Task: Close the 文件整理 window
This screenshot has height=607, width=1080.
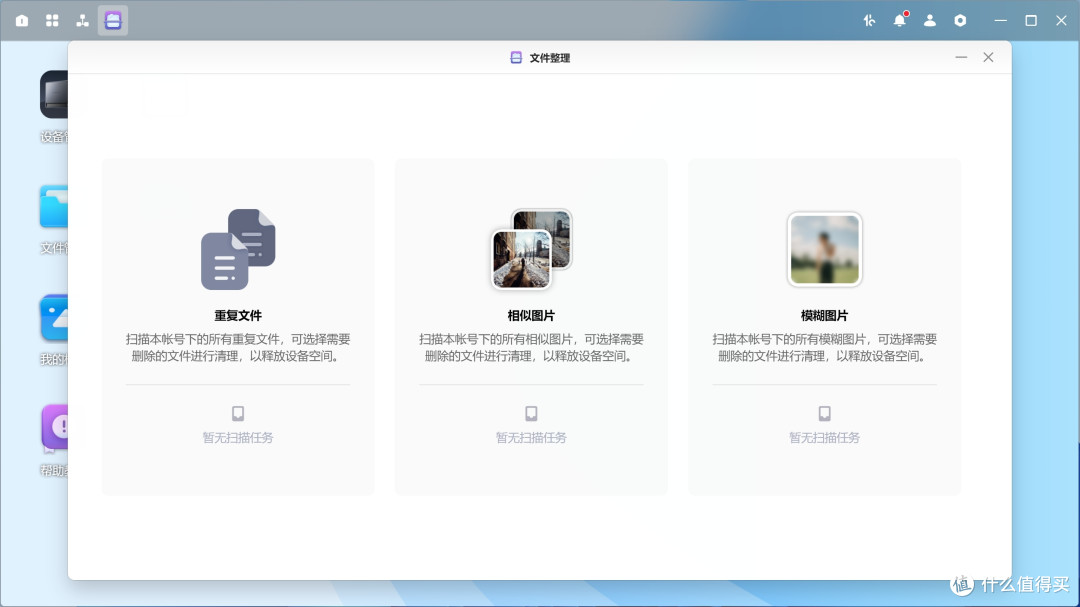Action: 988,57
